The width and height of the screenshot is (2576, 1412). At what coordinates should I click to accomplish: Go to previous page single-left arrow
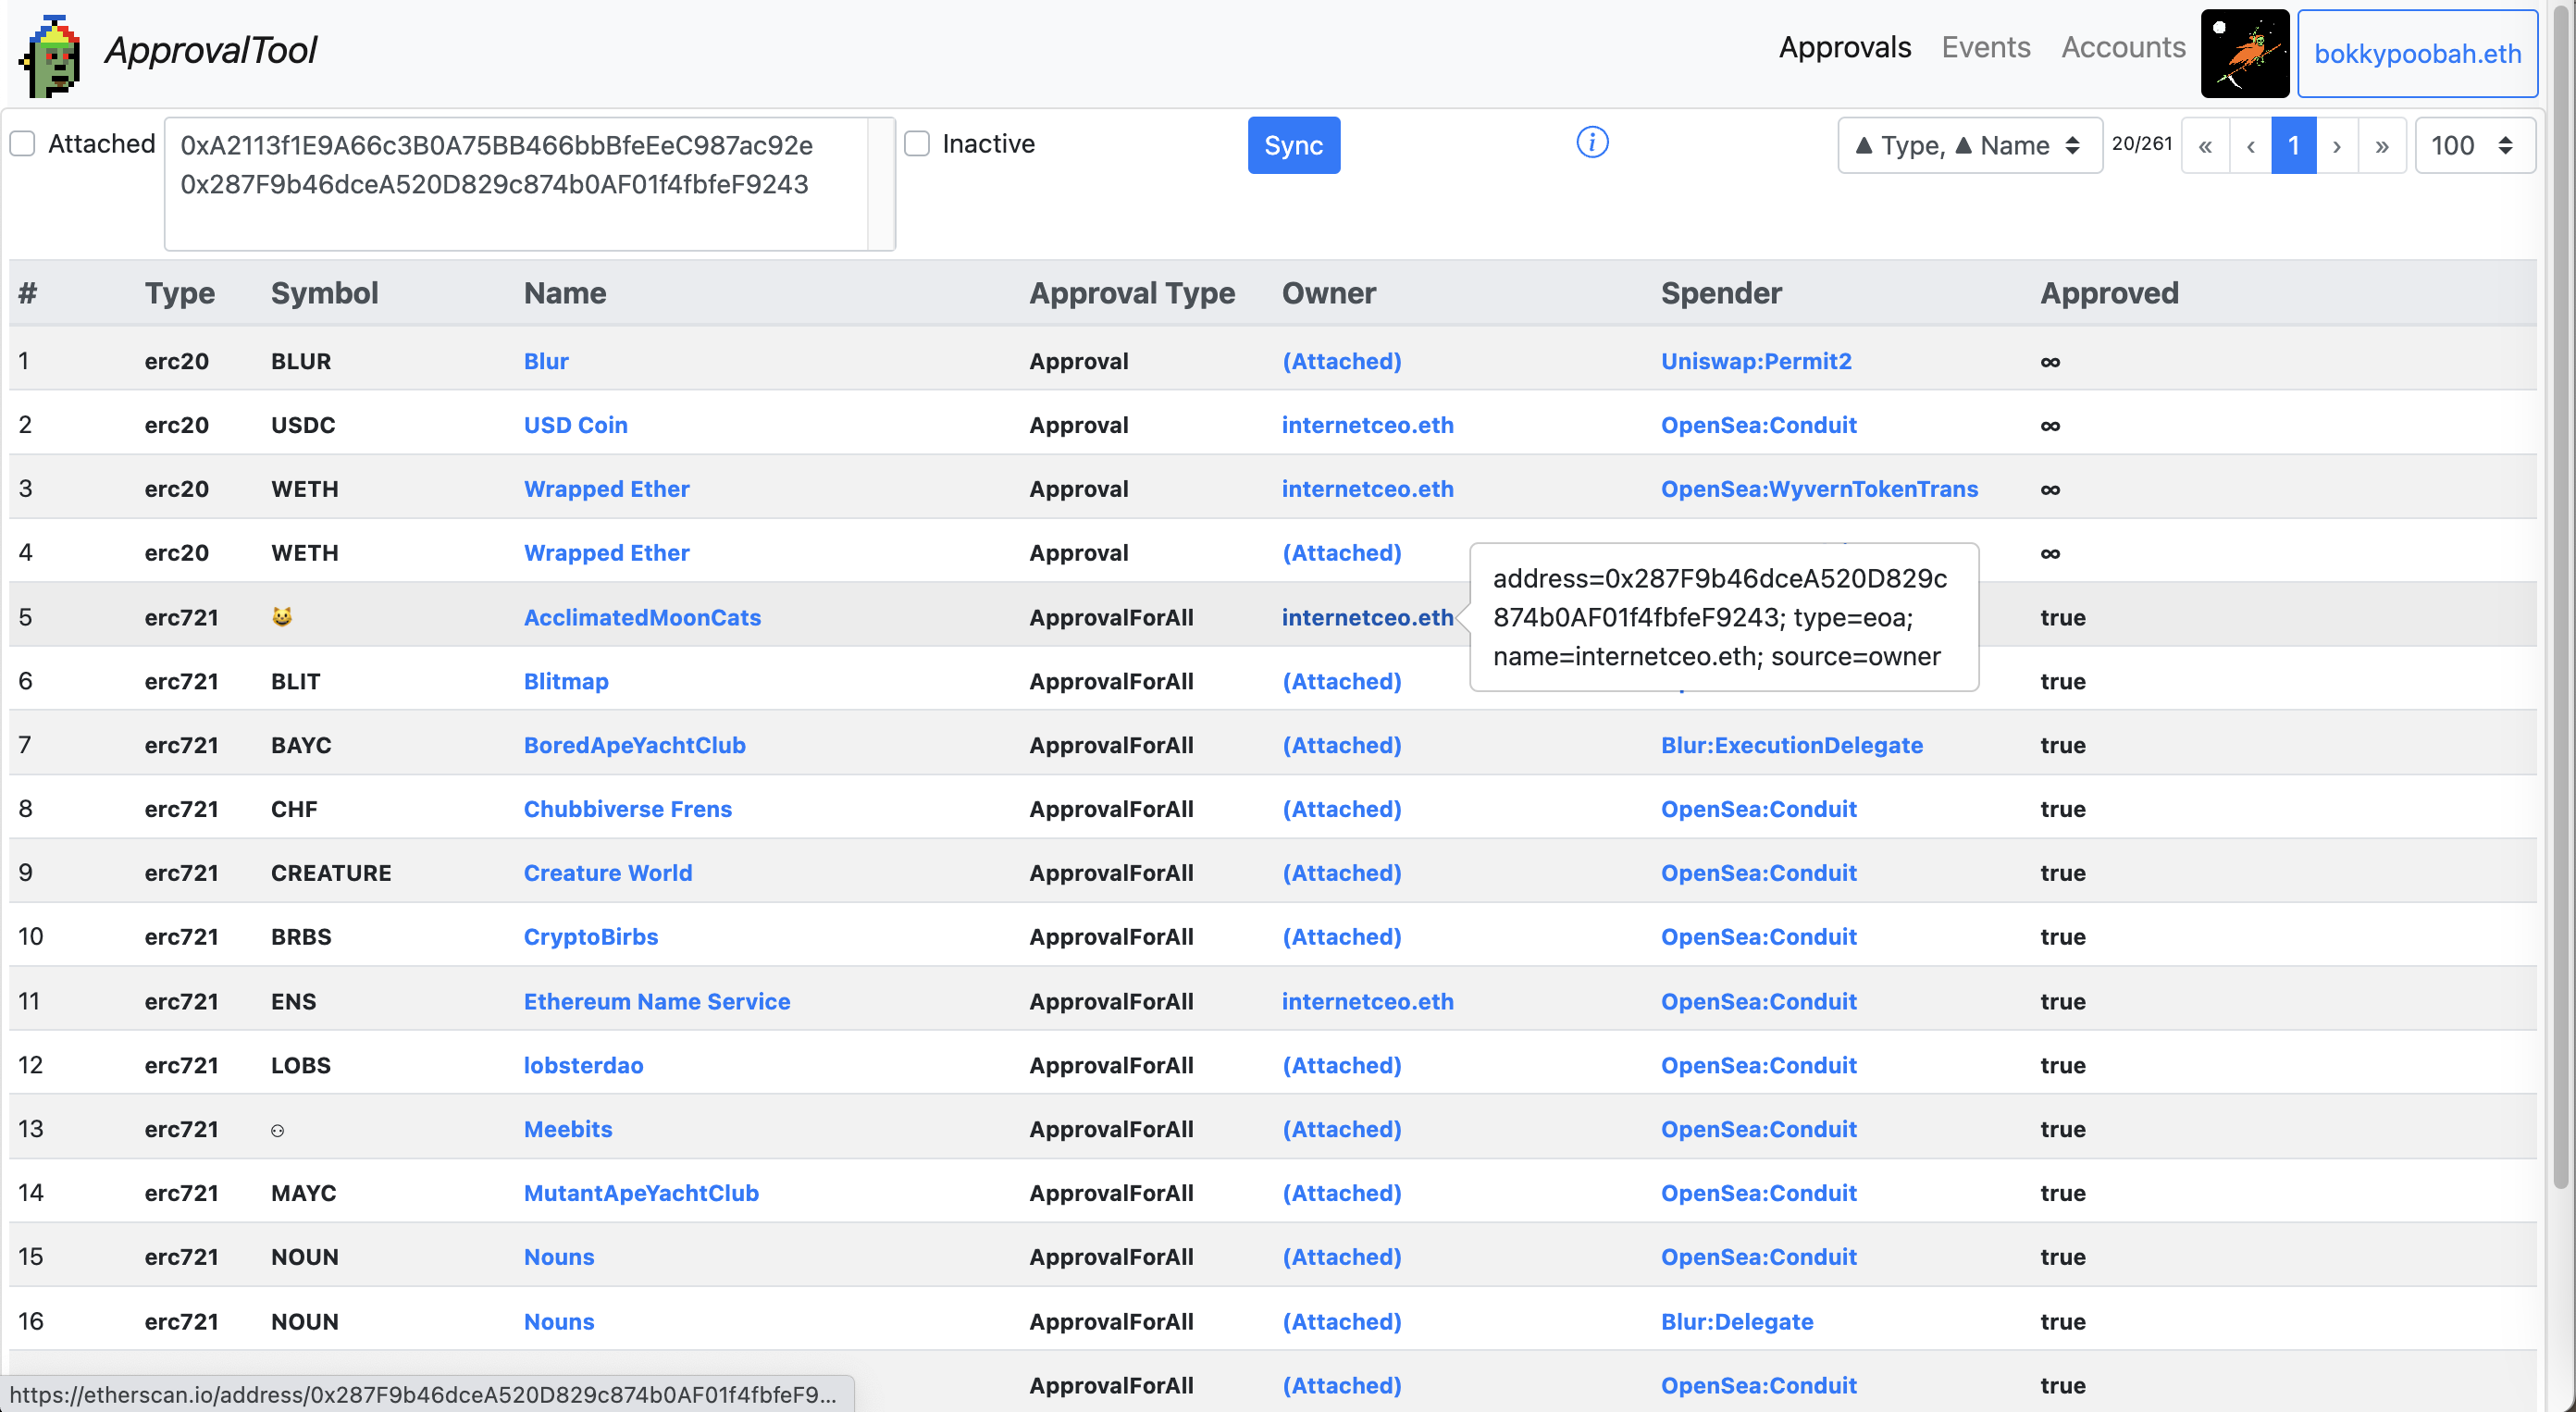point(2250,146)
